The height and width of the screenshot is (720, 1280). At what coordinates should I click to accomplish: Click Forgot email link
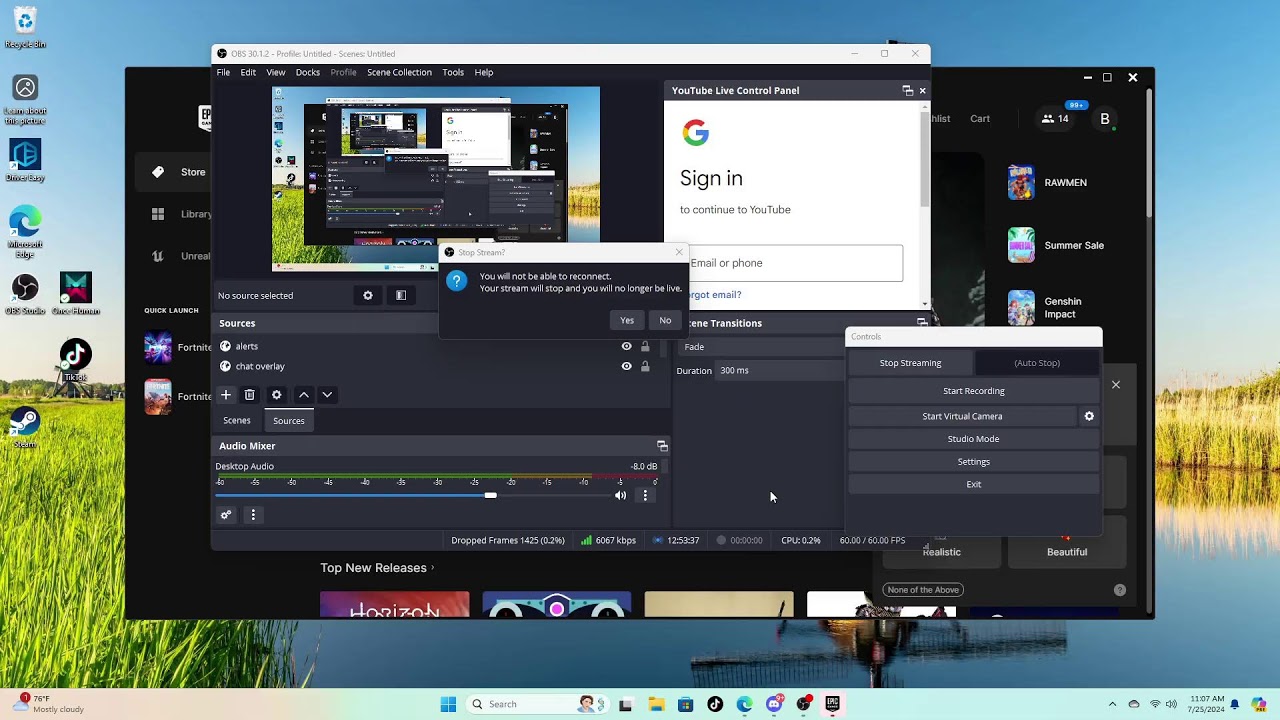coord(713,295)
